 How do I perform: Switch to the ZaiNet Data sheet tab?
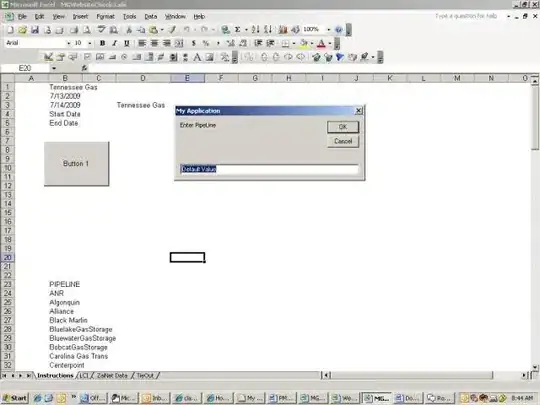112,376
